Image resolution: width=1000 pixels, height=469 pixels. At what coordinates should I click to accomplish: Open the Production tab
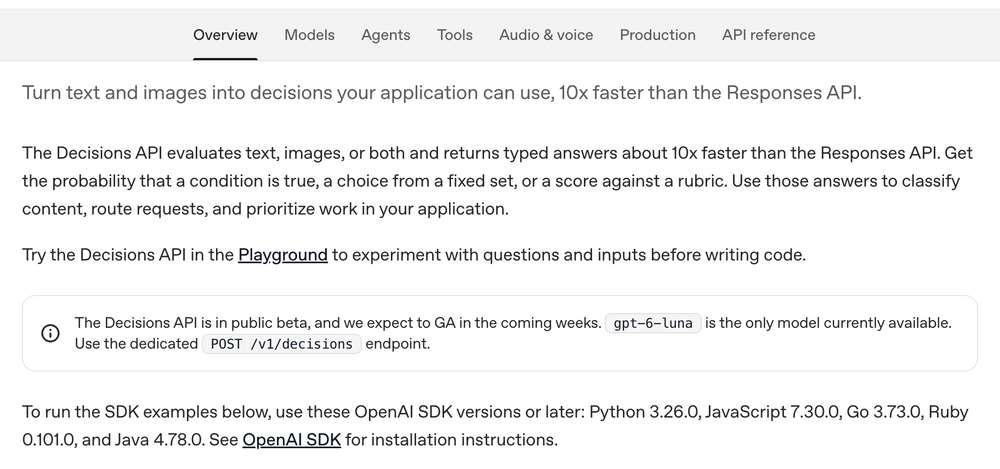(x=658, y=35)
